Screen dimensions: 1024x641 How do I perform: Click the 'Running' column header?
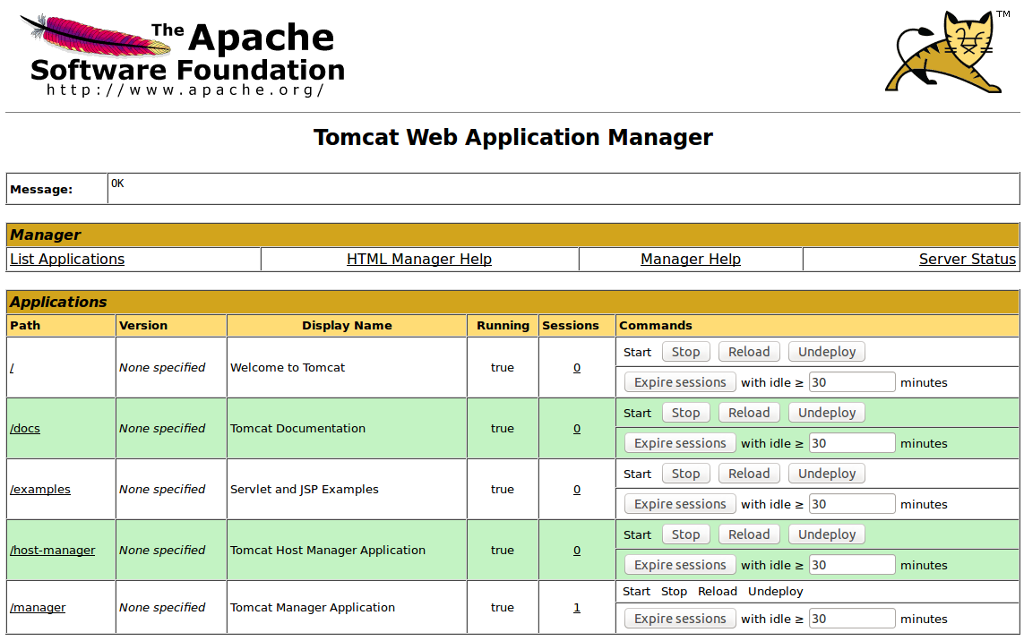pyautogui.click(x=503, y=325)
